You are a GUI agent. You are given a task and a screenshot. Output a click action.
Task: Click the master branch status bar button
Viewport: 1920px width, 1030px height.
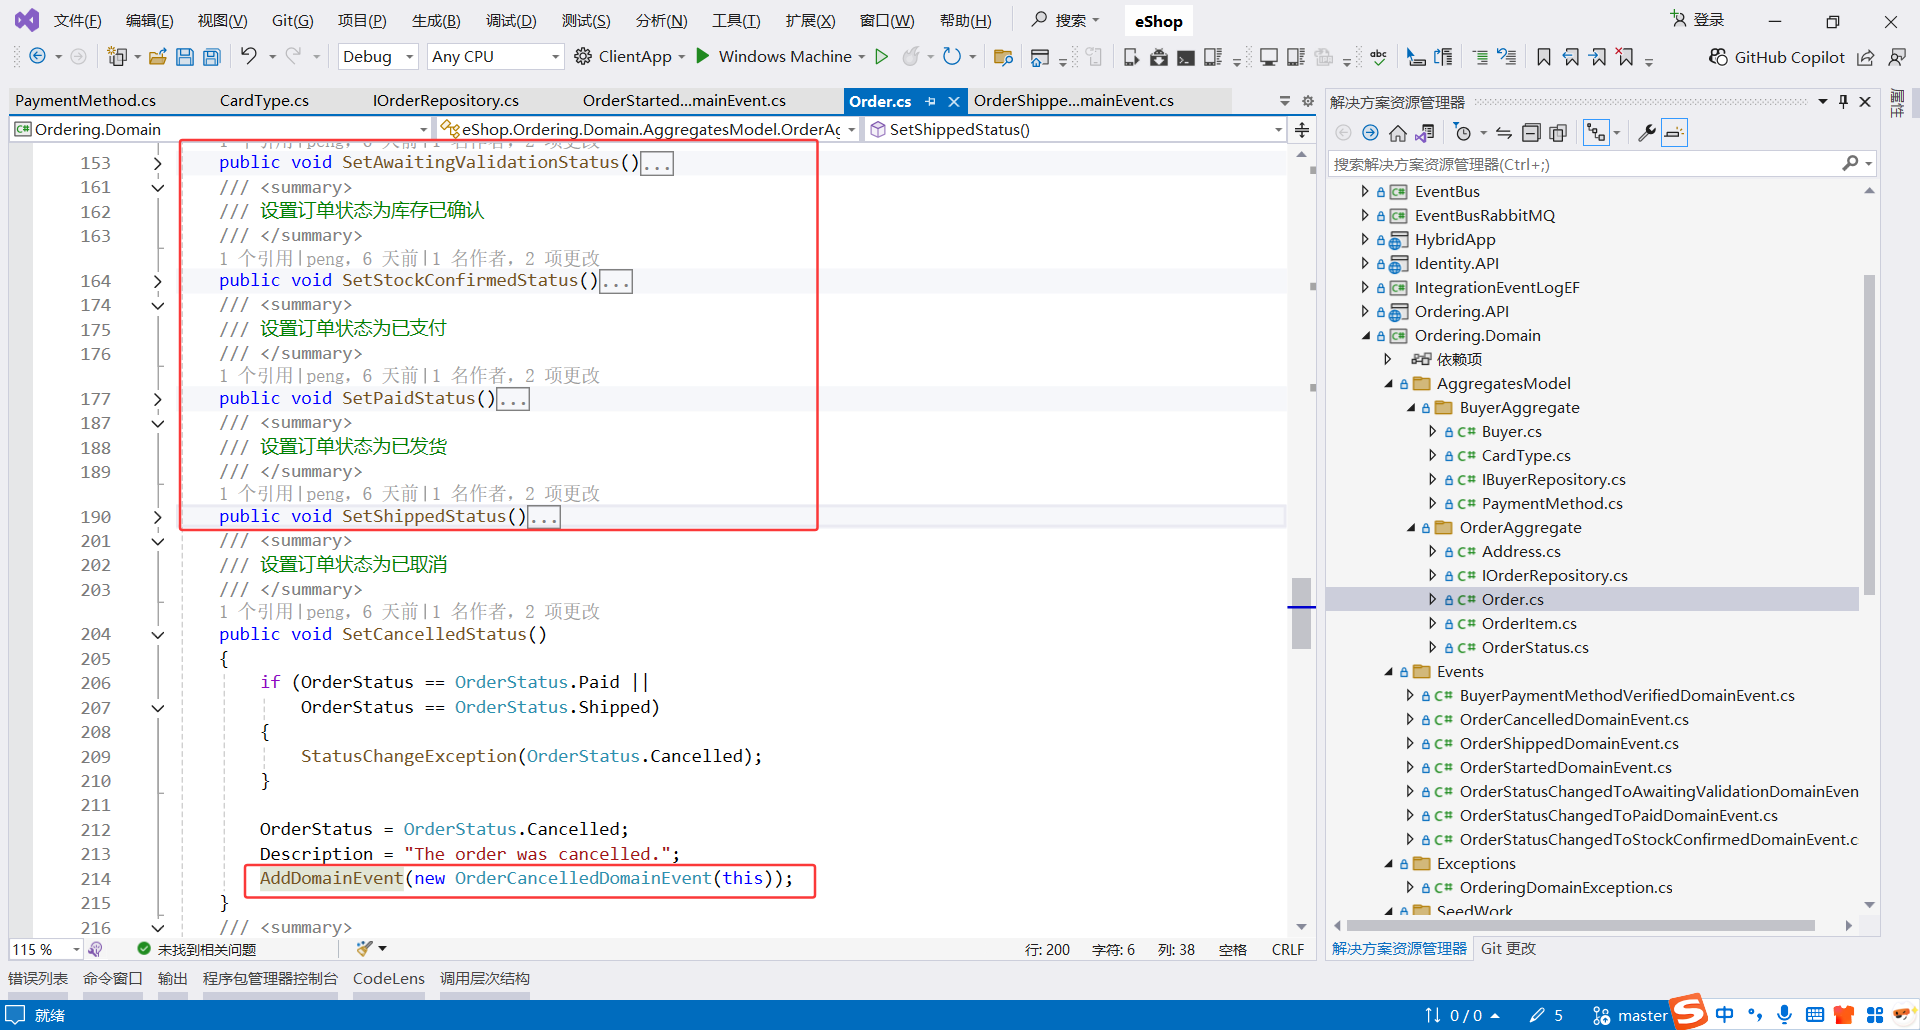tap(1630, 1016)
